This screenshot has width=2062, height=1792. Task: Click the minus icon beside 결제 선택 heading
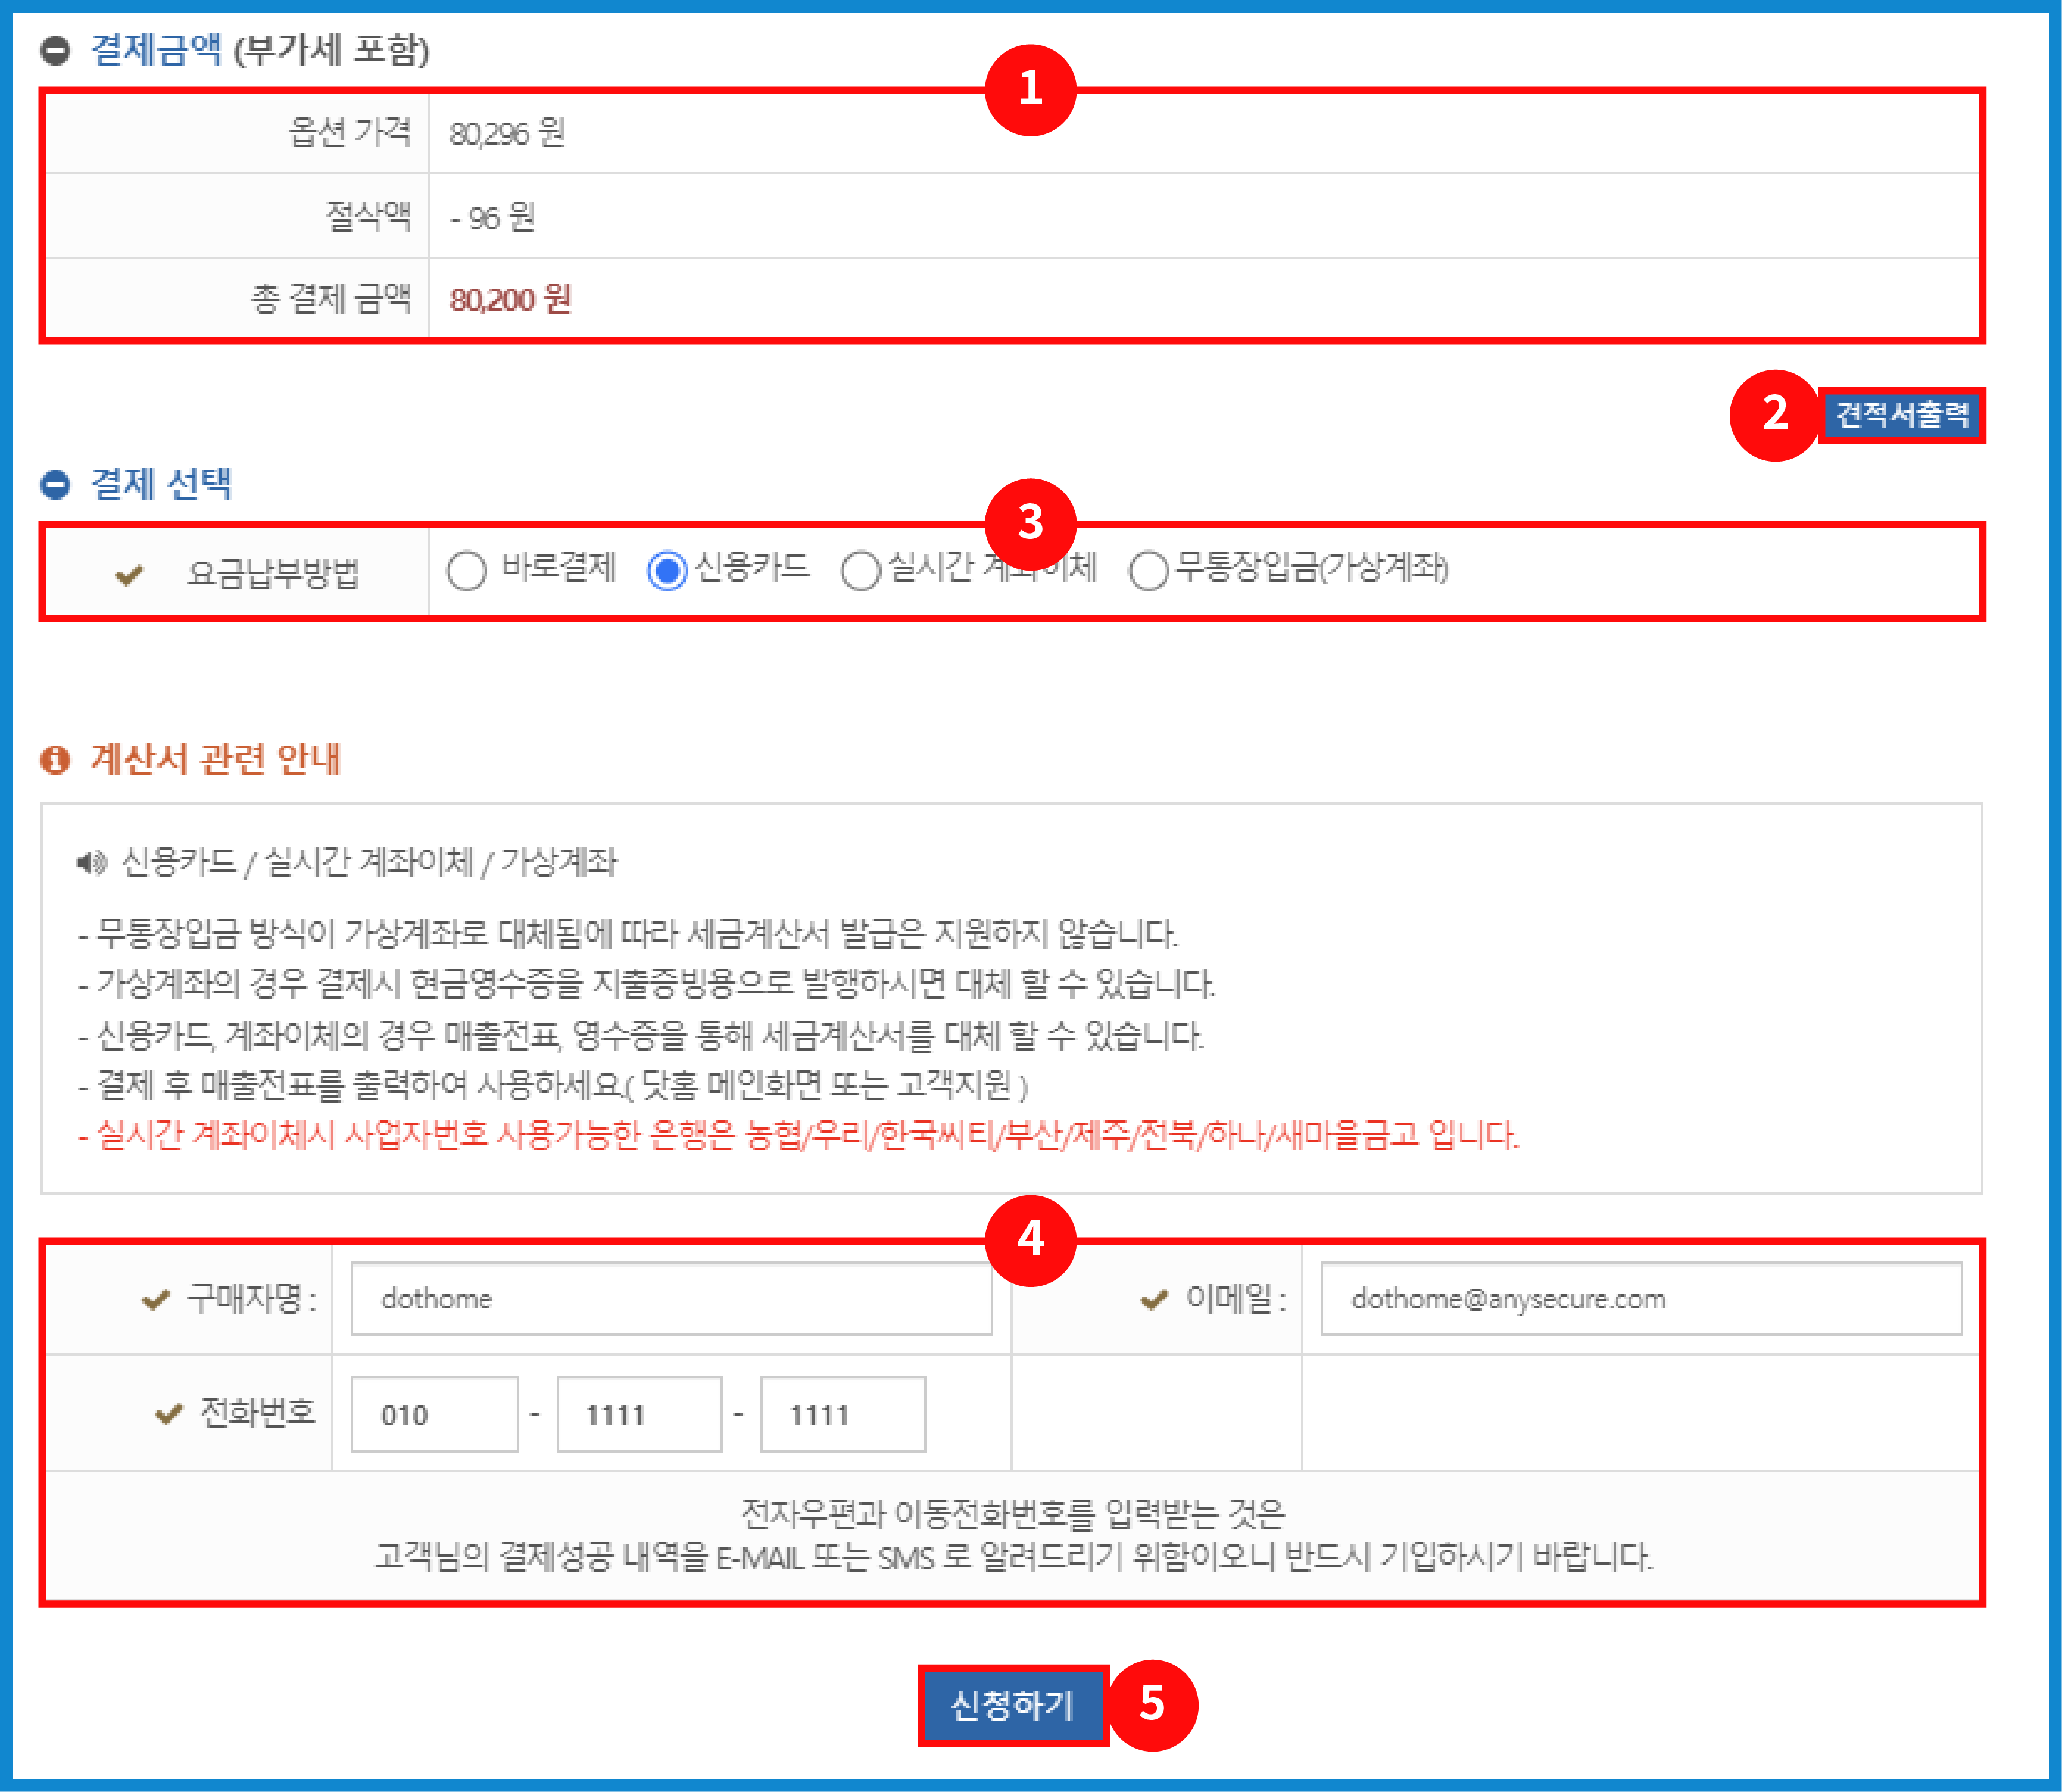click(x=55, y=484)
